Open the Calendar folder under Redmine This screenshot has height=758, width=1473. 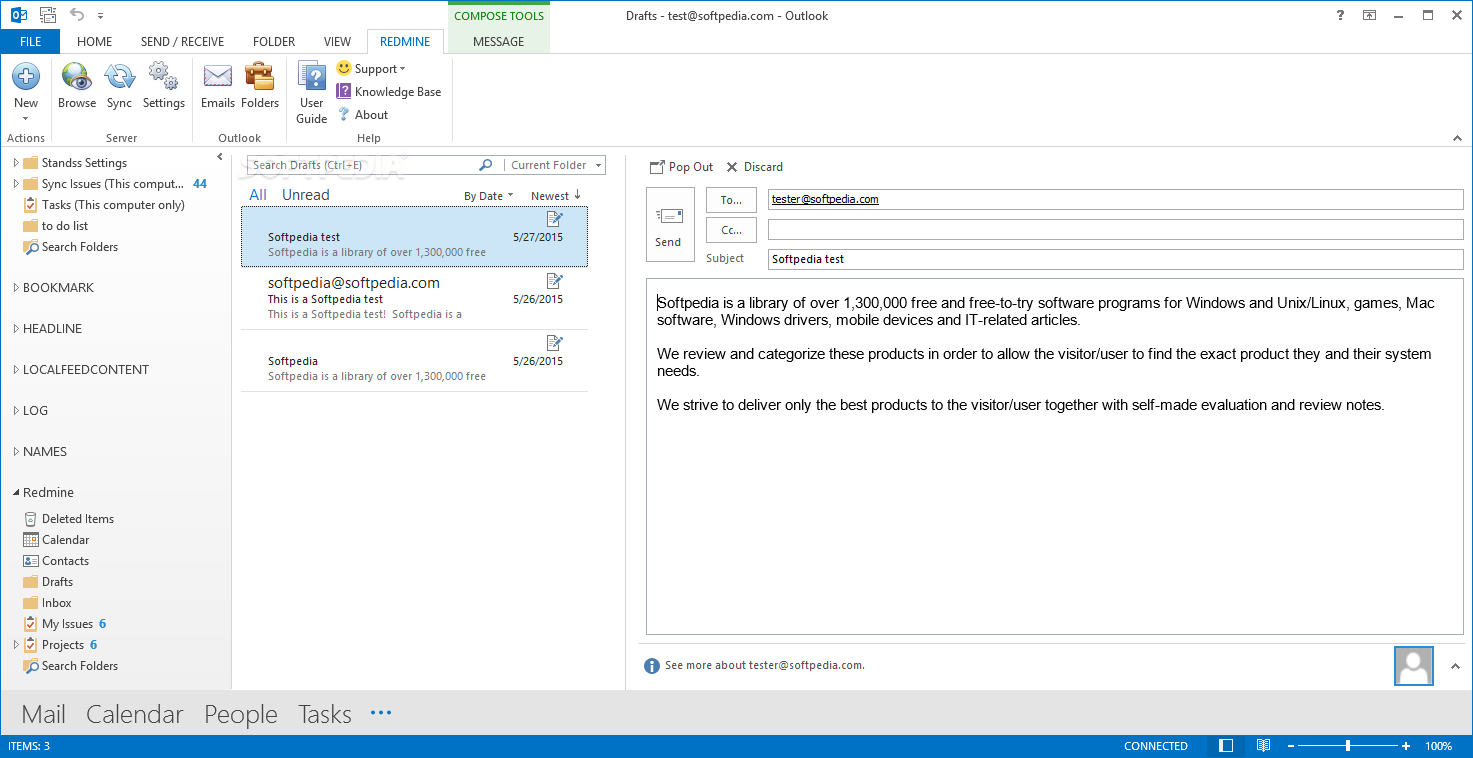56,540
